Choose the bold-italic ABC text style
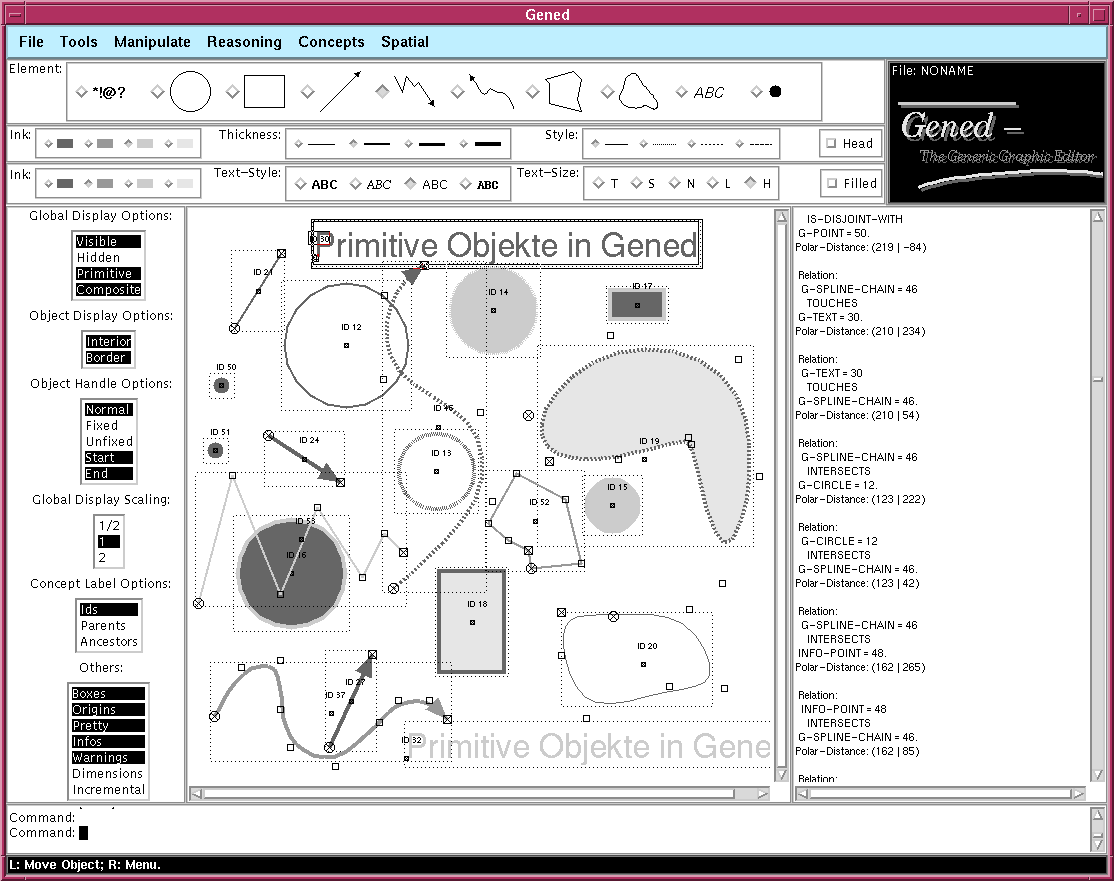The width and height of the screenshot is (1114, 881). [x=480, y=184]
